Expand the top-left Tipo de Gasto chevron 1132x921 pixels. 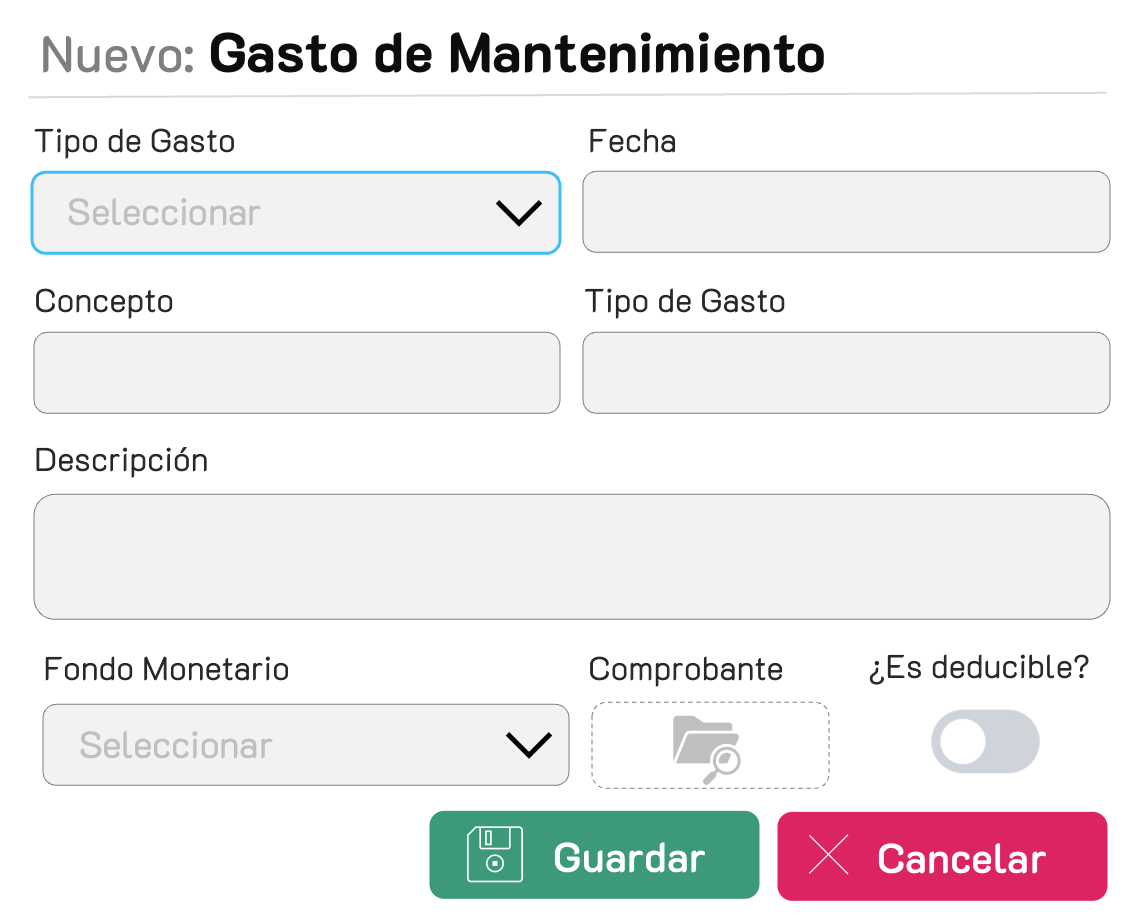(x=518, y=212)
